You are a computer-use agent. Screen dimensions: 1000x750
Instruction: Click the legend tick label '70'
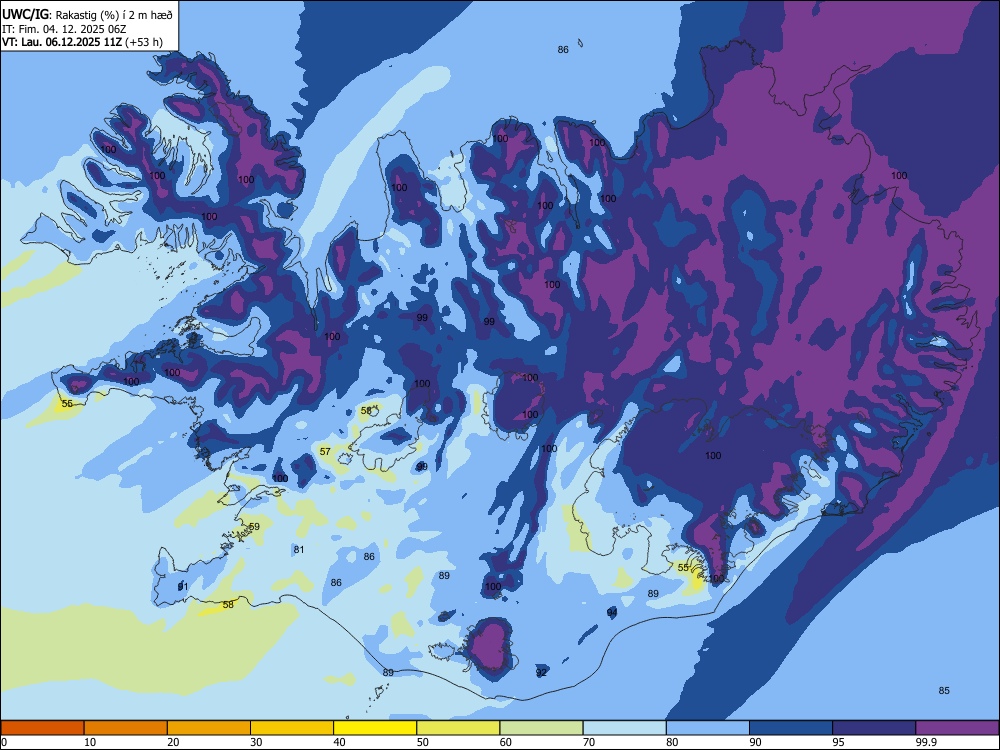(x=588, y=742)
